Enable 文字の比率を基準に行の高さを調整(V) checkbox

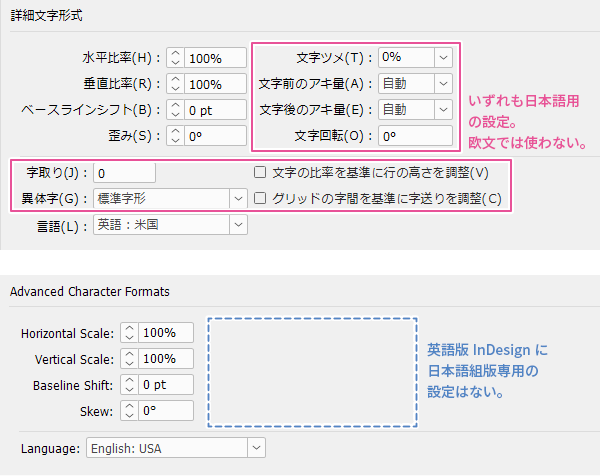[x=260, y=172]
